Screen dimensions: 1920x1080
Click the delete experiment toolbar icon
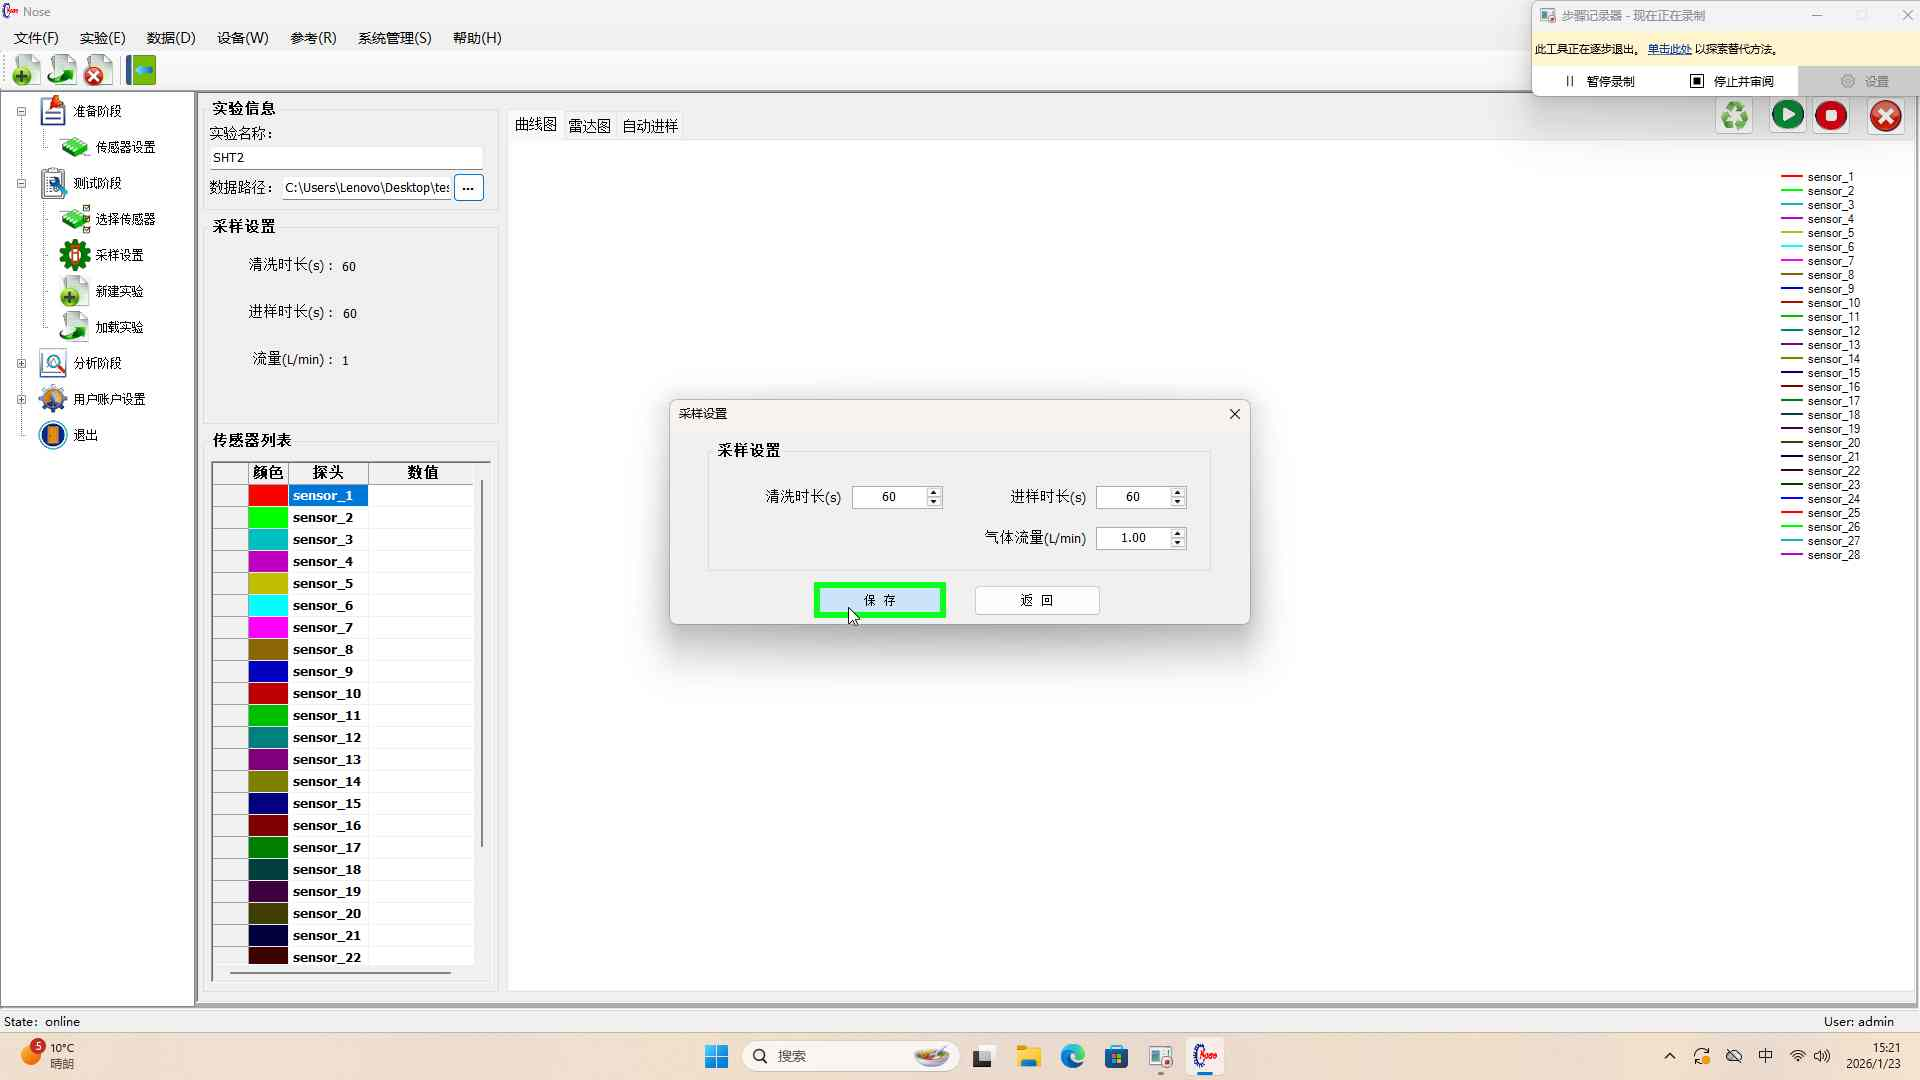tap(97, 71)
